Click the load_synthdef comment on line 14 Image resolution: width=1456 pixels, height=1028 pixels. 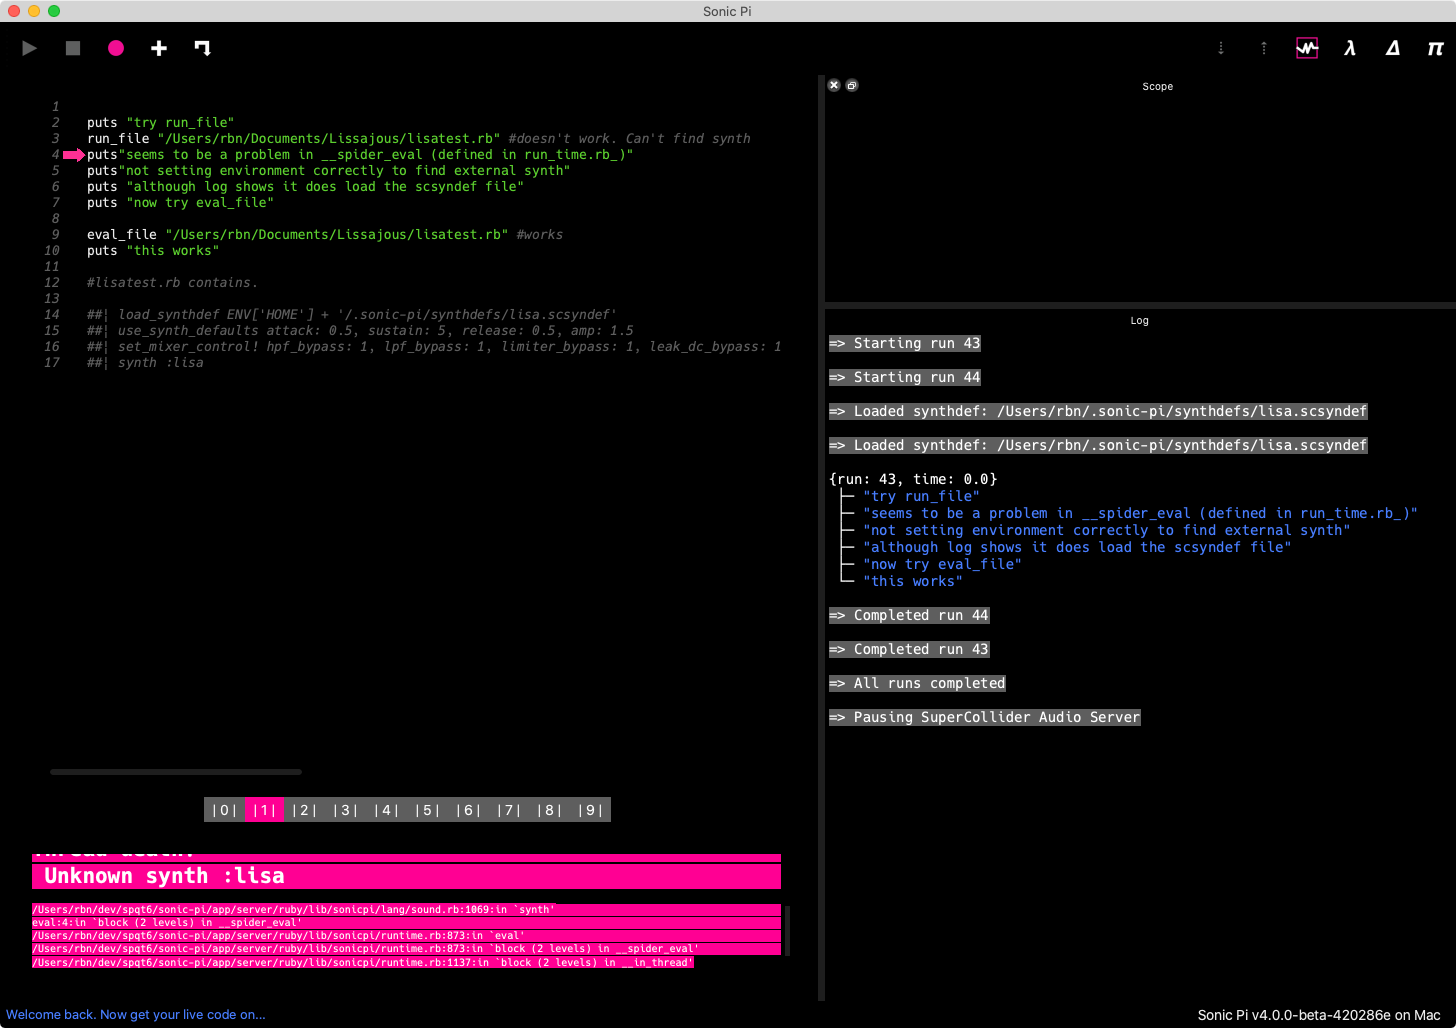click(x=352, y=315)
